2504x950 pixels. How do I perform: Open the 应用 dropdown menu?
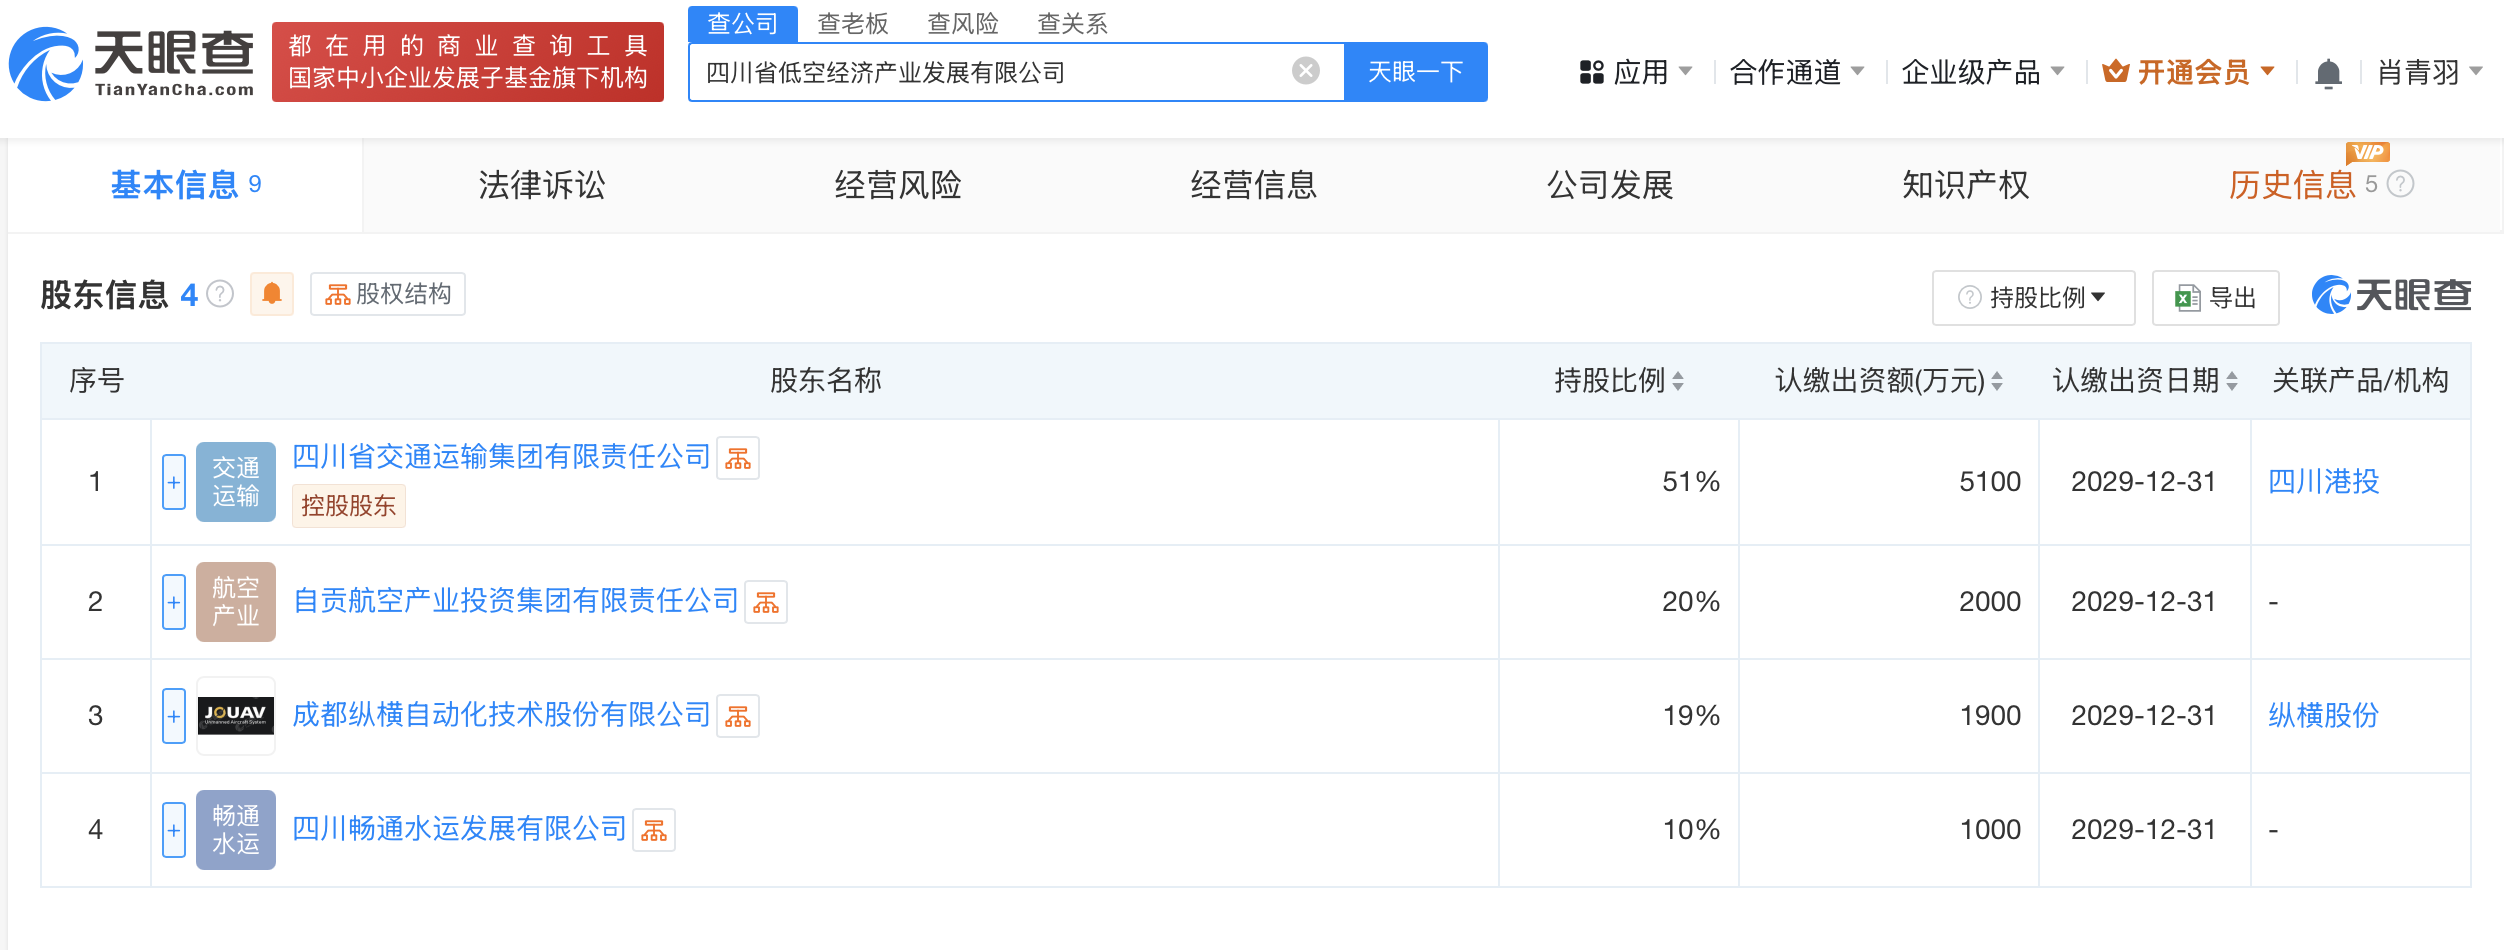point(1636,72)
